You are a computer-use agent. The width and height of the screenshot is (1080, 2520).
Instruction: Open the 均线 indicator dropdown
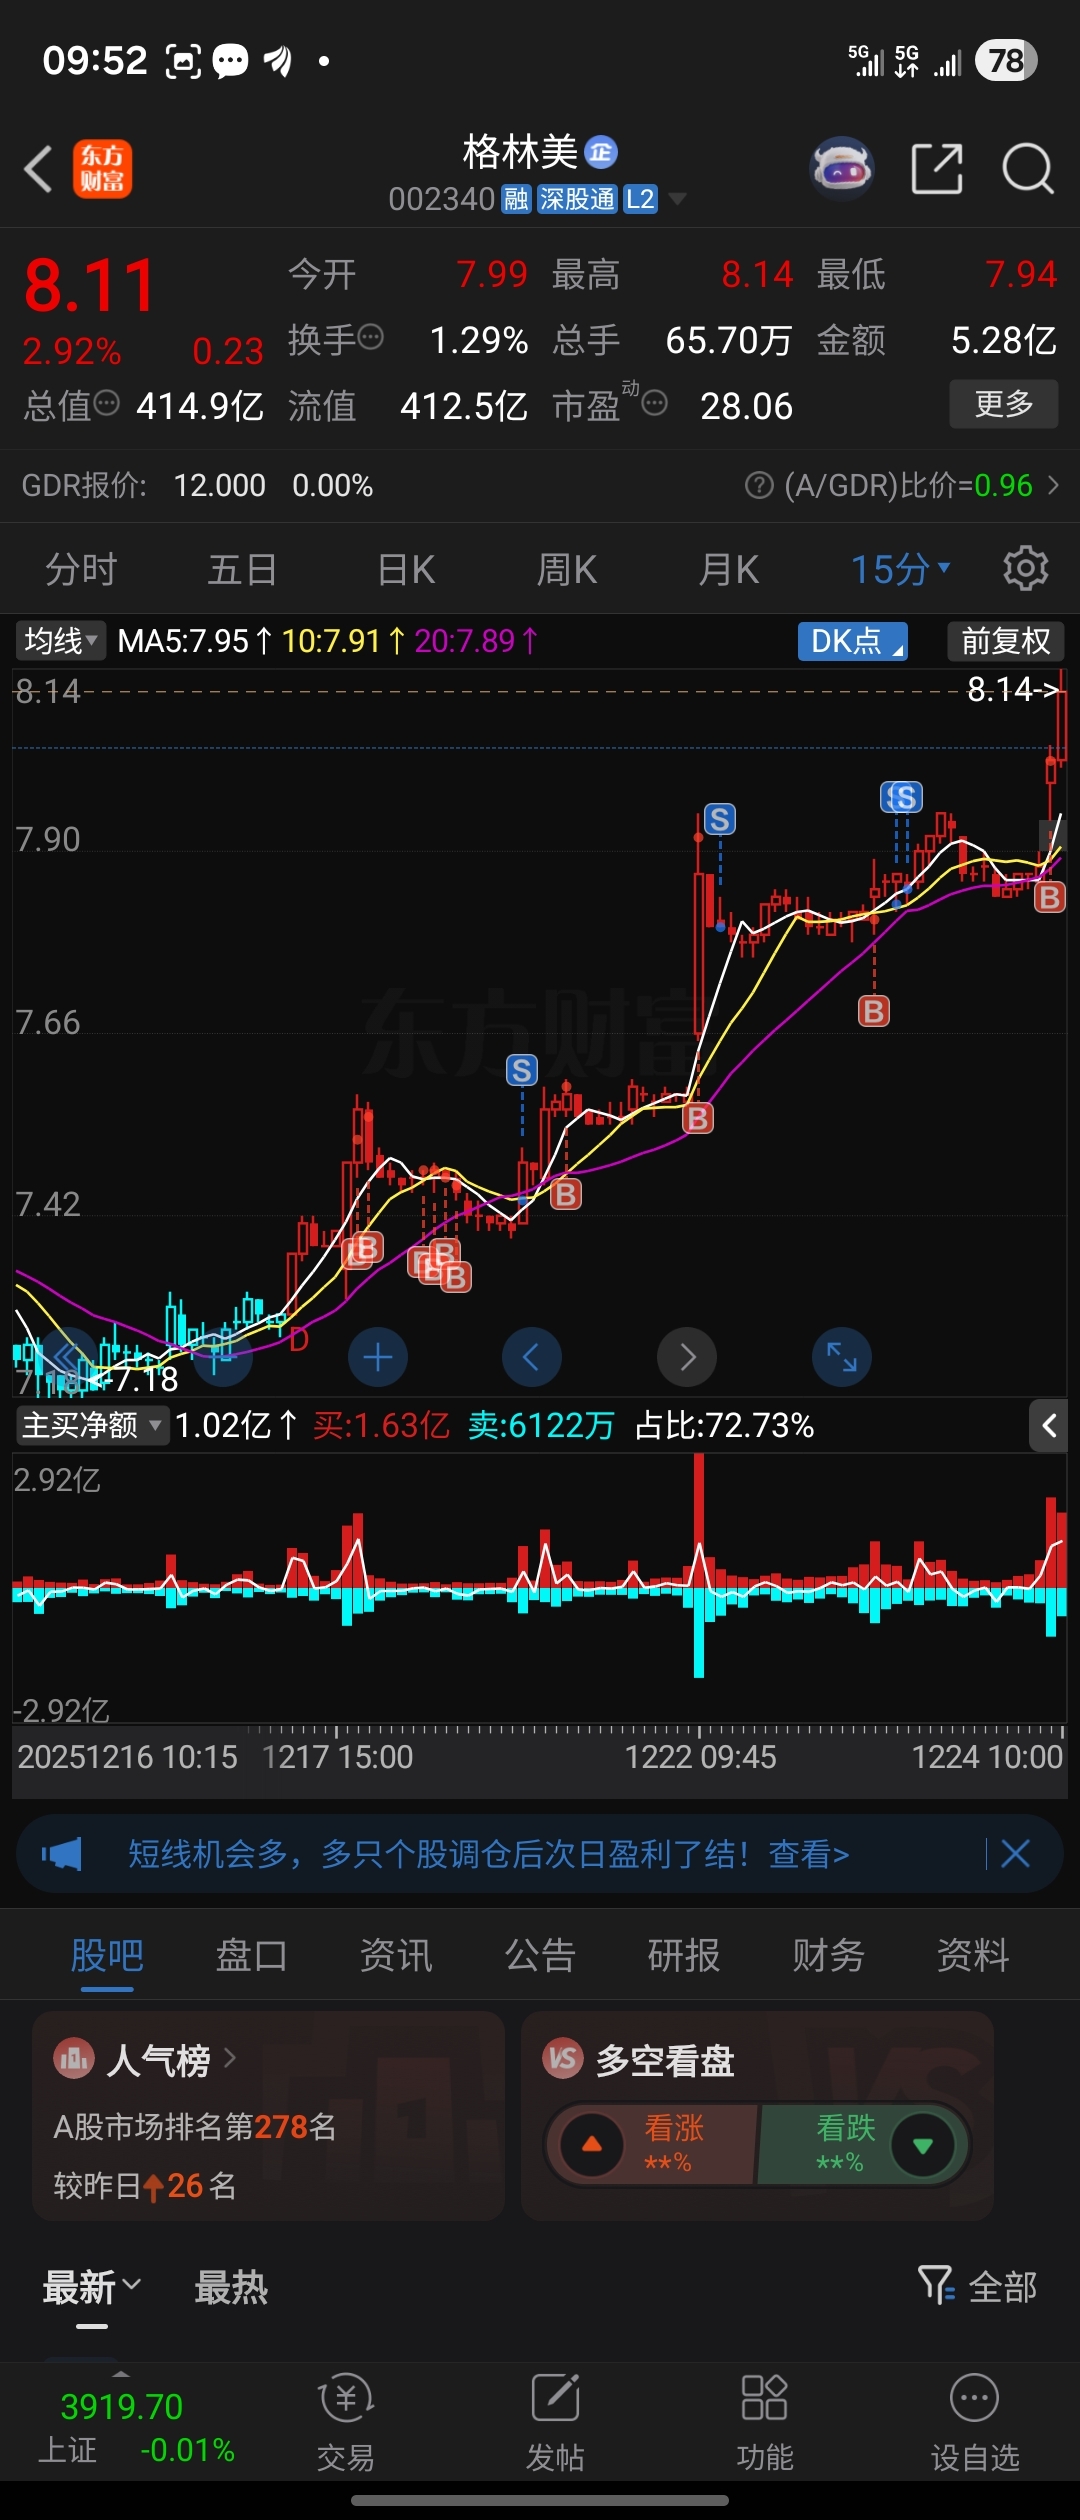tap(60, 640)
